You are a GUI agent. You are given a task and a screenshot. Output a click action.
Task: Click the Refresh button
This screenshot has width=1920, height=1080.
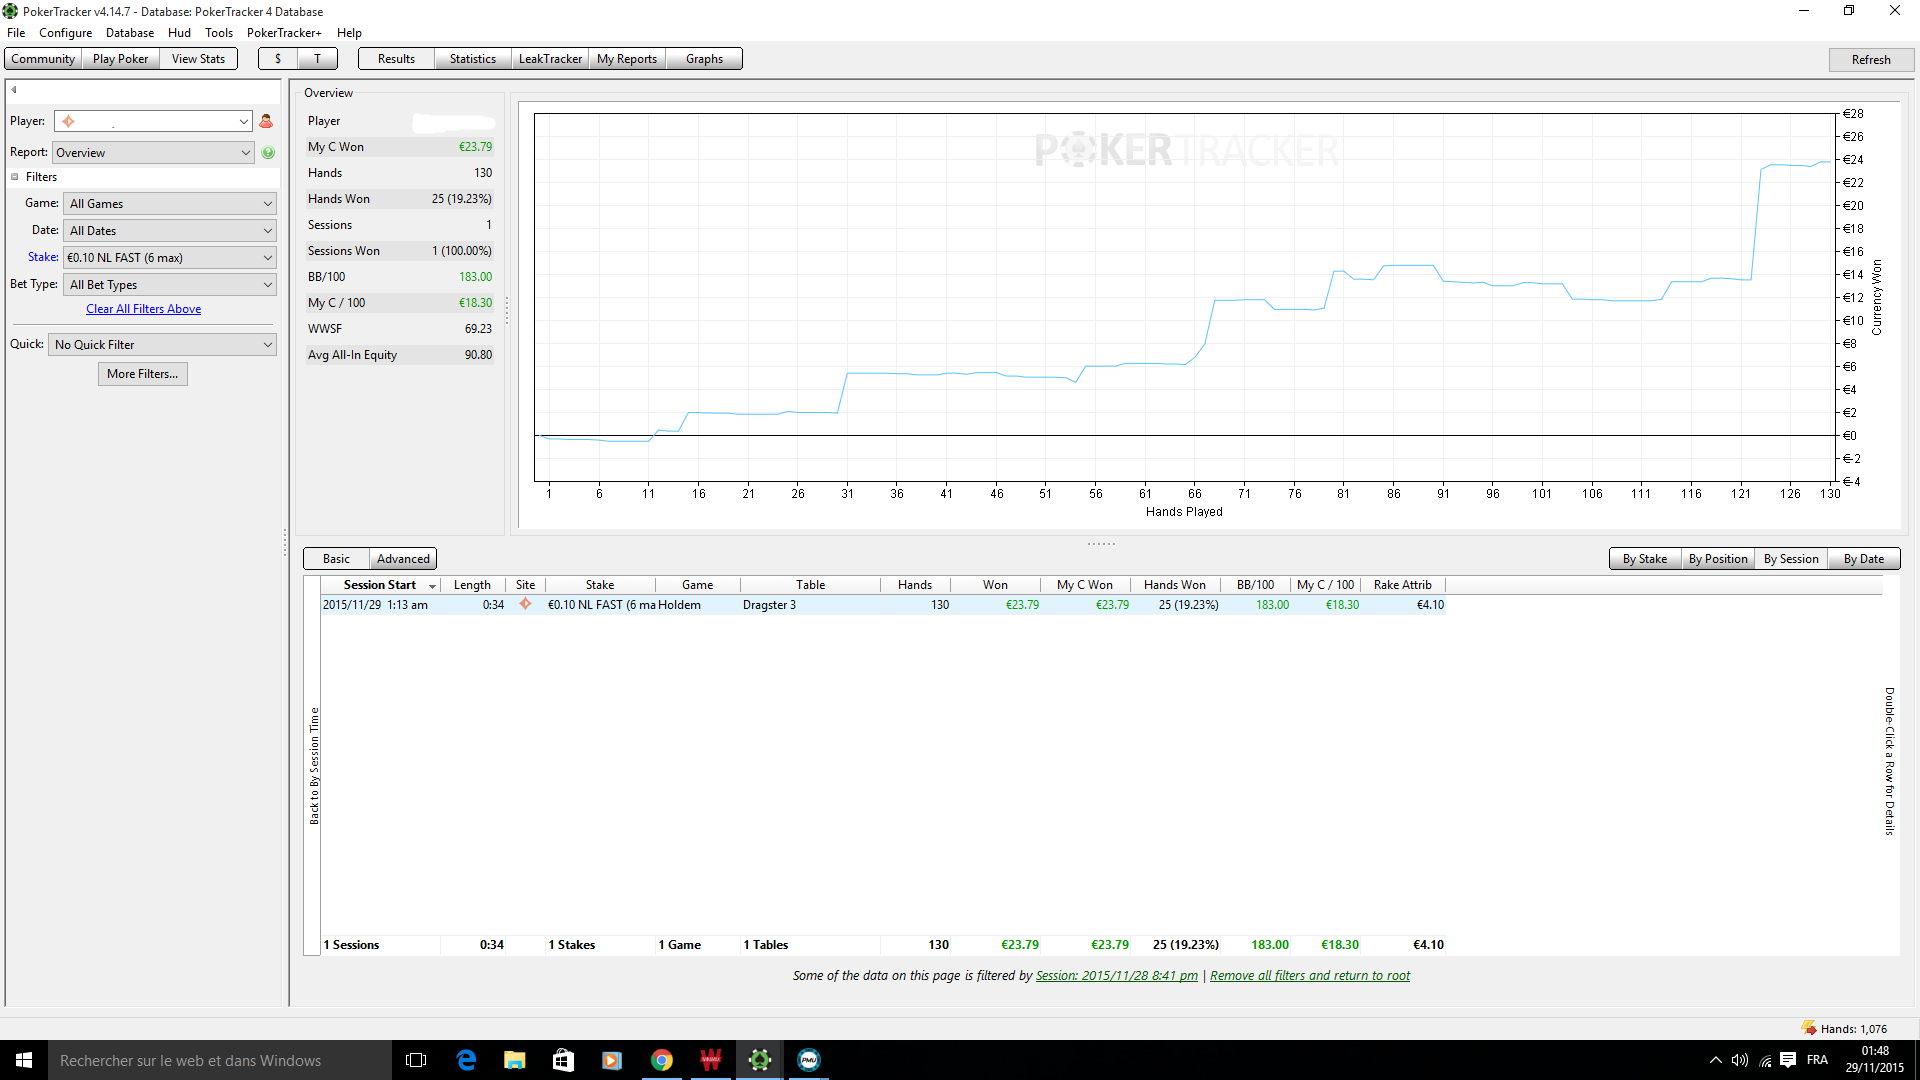1871,60
